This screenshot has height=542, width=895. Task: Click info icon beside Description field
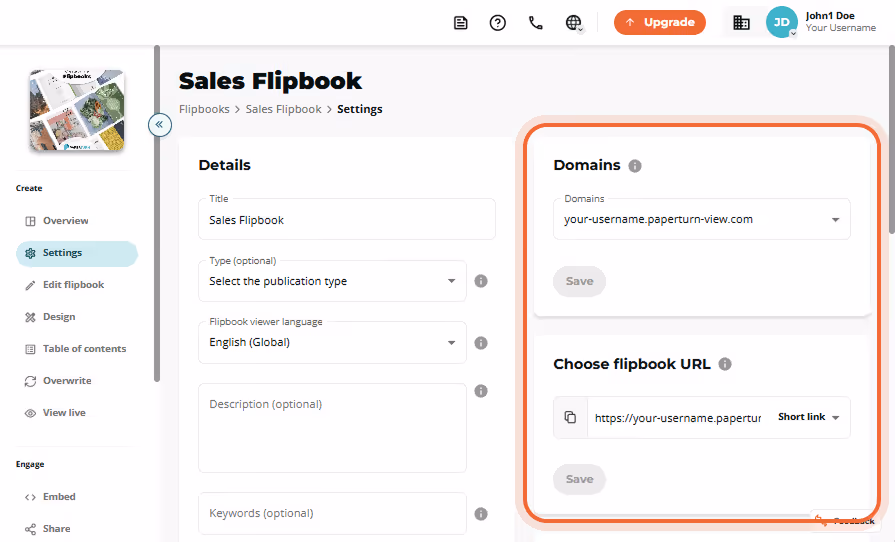tap(481, 391)
